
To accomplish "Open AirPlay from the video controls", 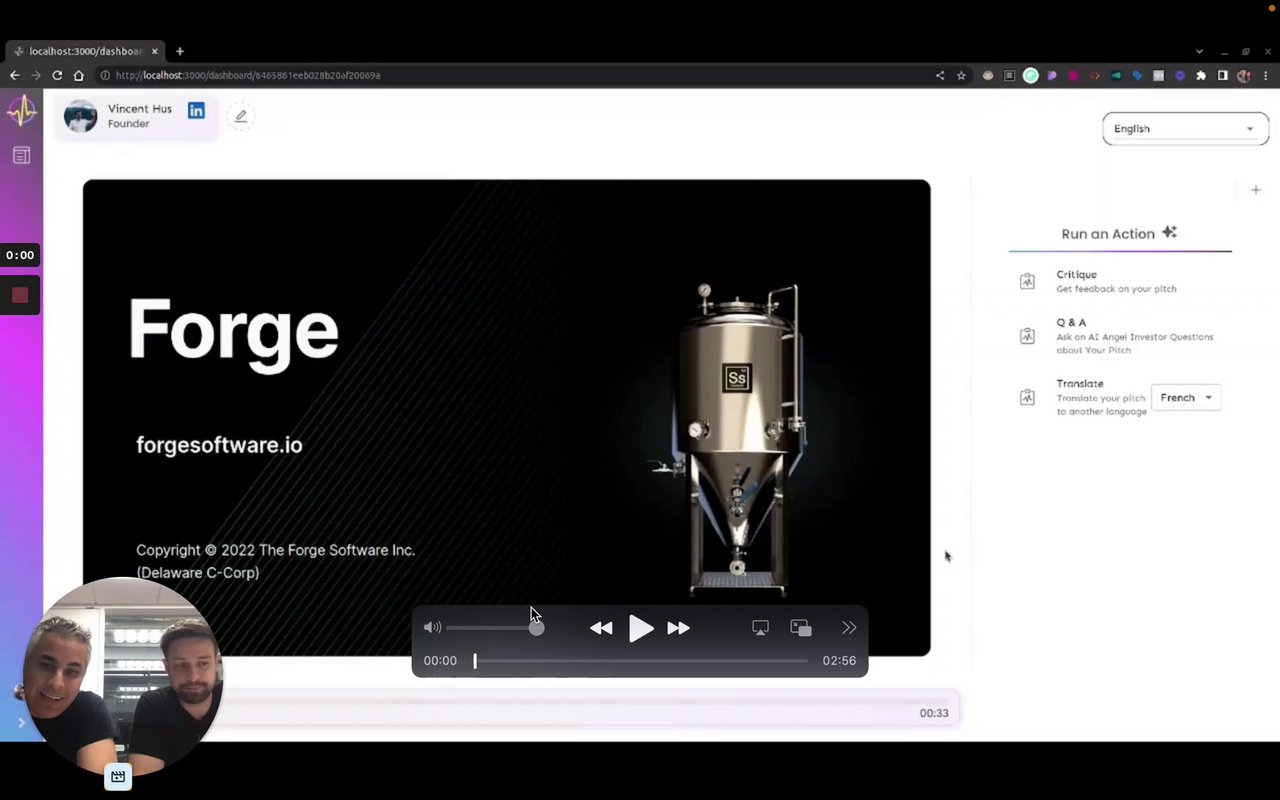I will [760, 628].
